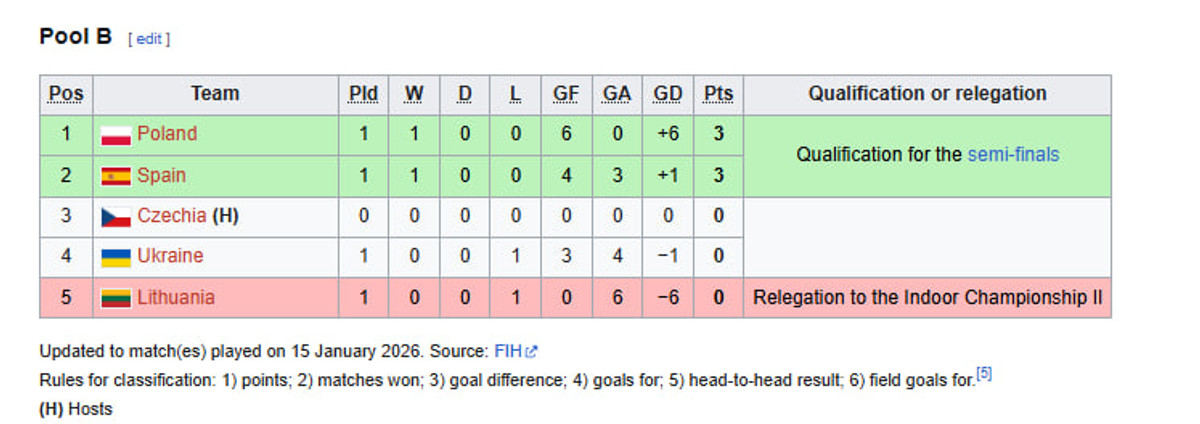Open the Ukraine team link
Image resolution: width=1200 pixels, height=424 pixels.
pos(170,256)
